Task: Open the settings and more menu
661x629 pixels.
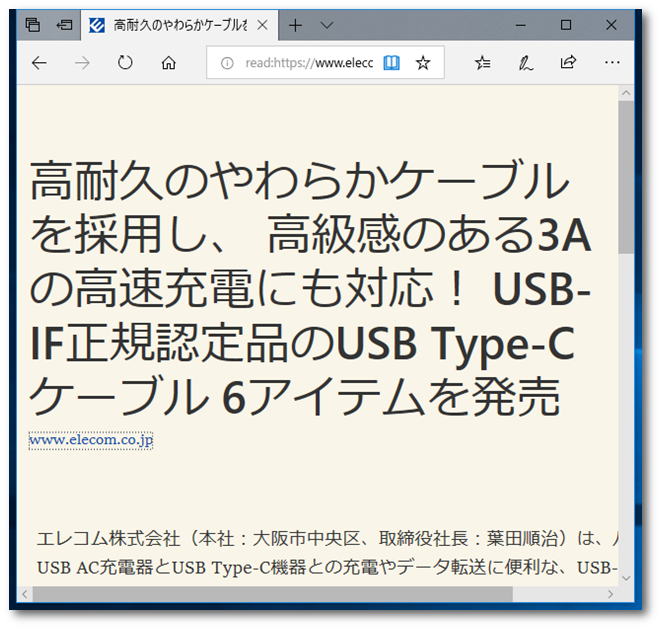Action: coord(612,63)
